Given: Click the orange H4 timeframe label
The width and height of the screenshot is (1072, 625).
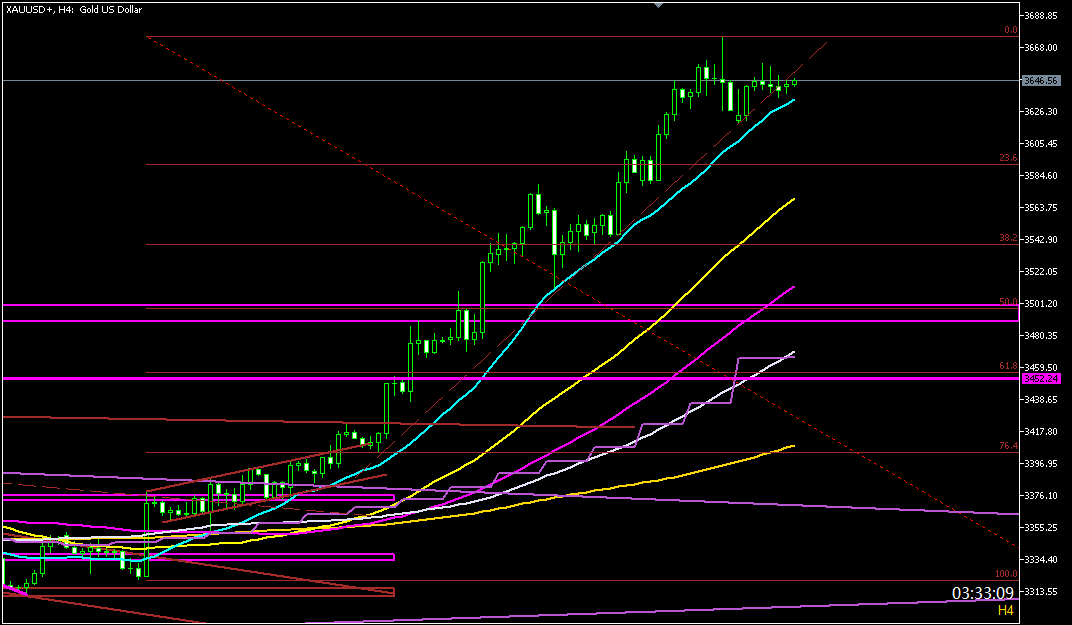Looking at the screenshot, I should pyautogui.click(x=1005, y=610).
